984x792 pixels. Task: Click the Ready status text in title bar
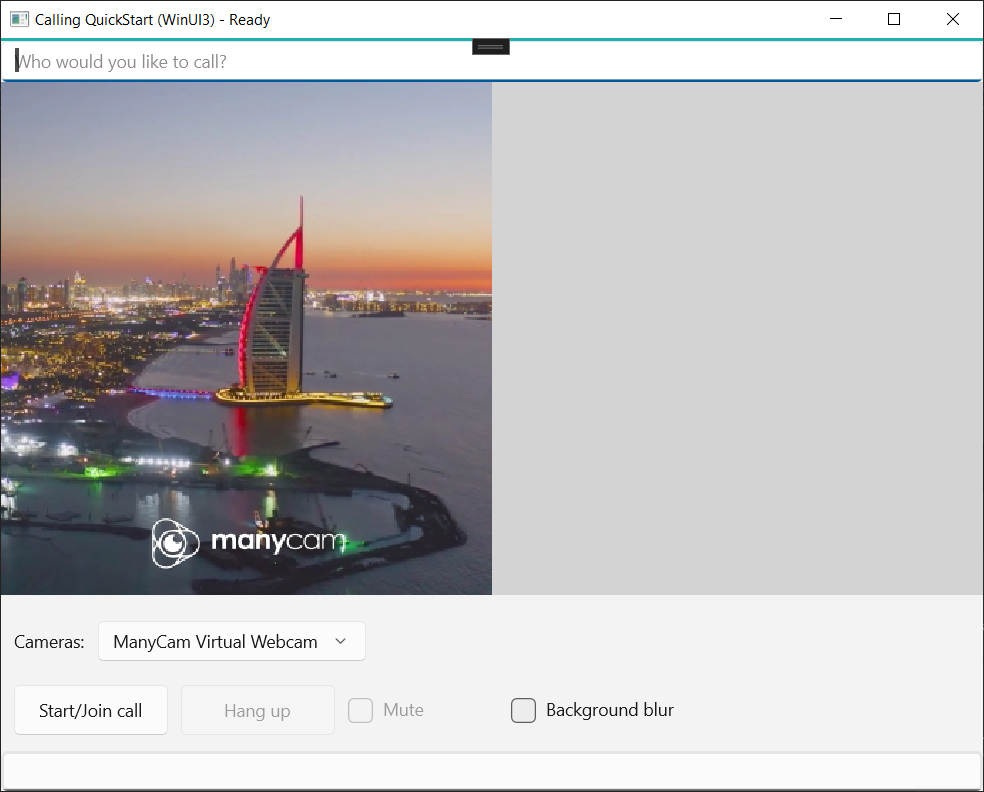[248, 18]
